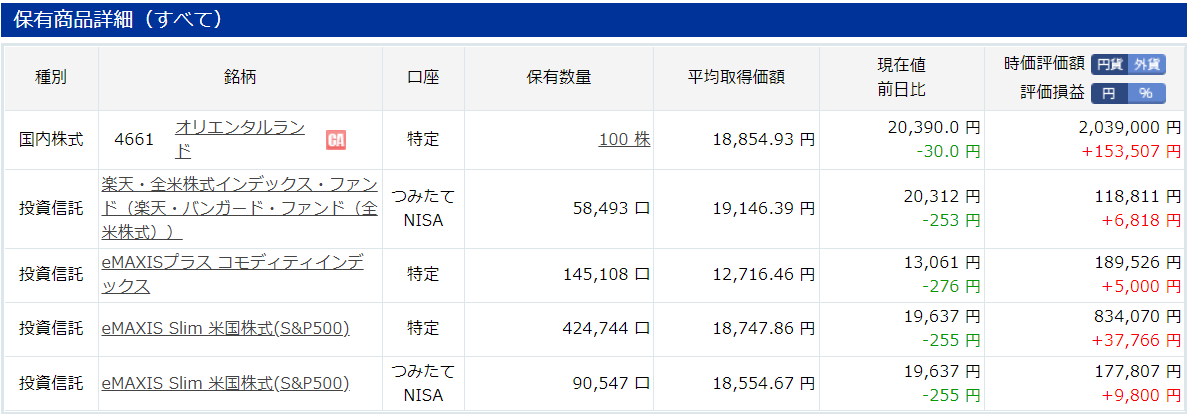Select the stock code 4661 cell
Viewport: 1187px width, 417px height.
tap(135, 140)
